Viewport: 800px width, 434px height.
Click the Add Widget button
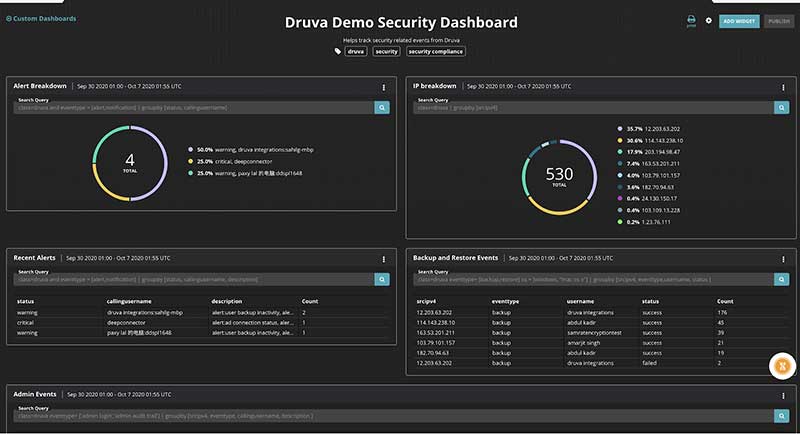coord(738,21)
